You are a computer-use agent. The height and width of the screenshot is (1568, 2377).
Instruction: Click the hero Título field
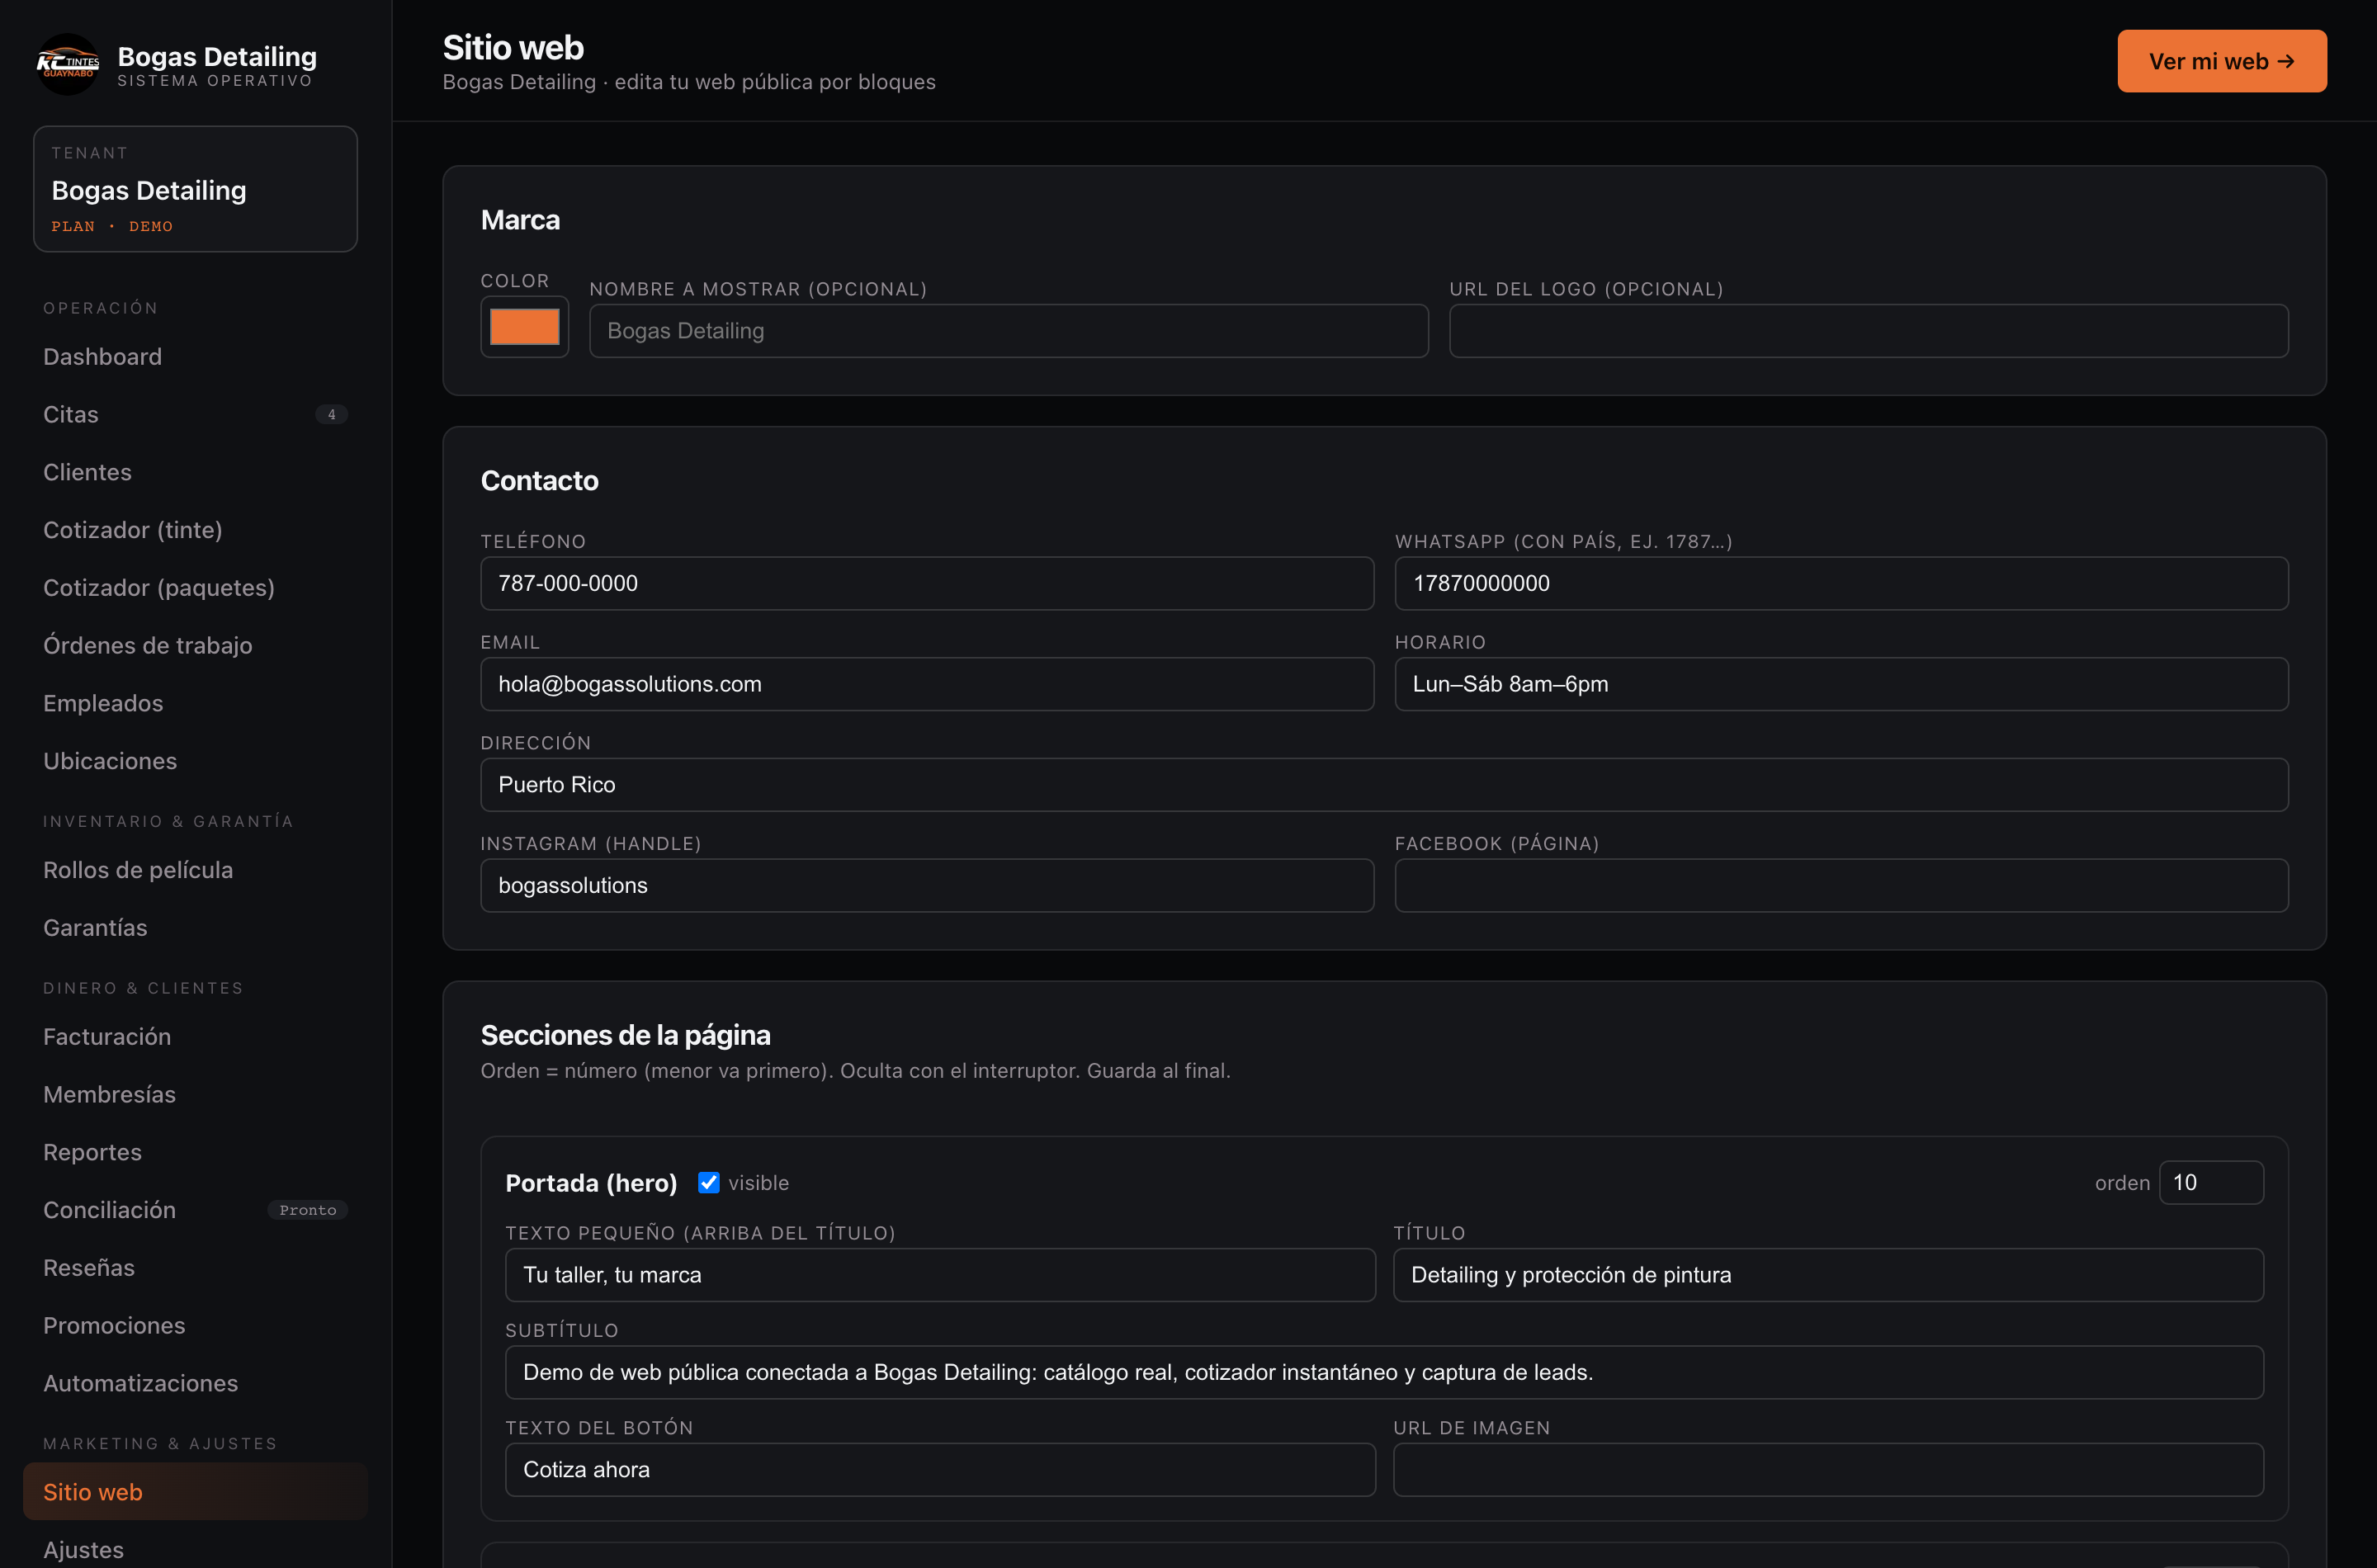pos(1828,1275)
